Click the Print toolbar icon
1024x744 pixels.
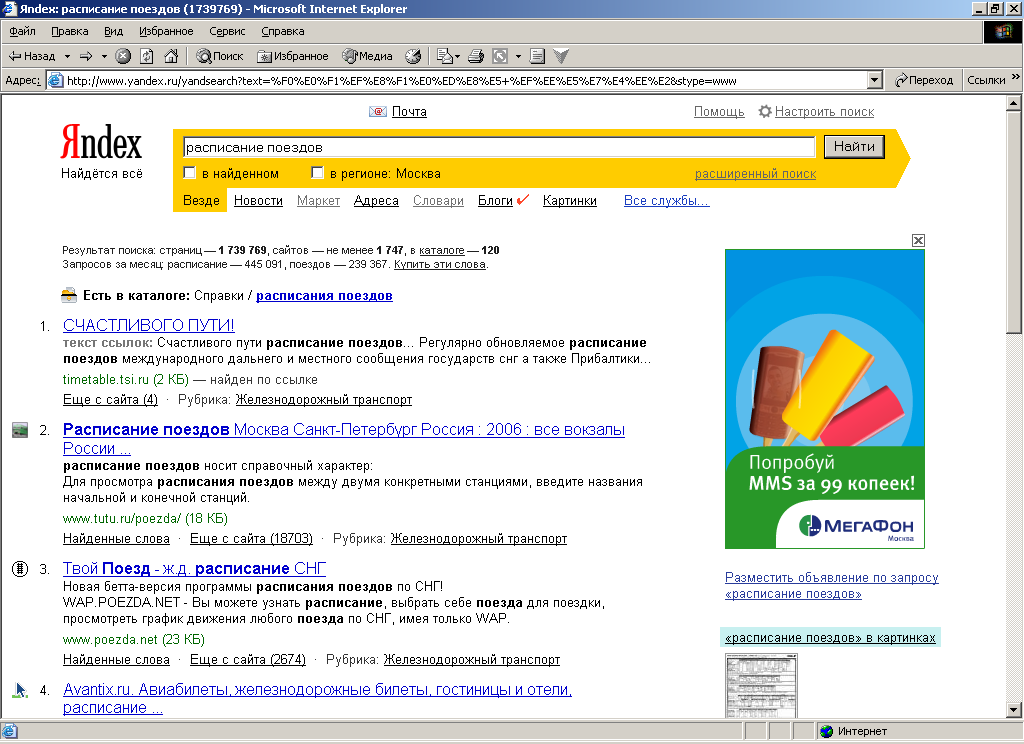tap(476, 56)
